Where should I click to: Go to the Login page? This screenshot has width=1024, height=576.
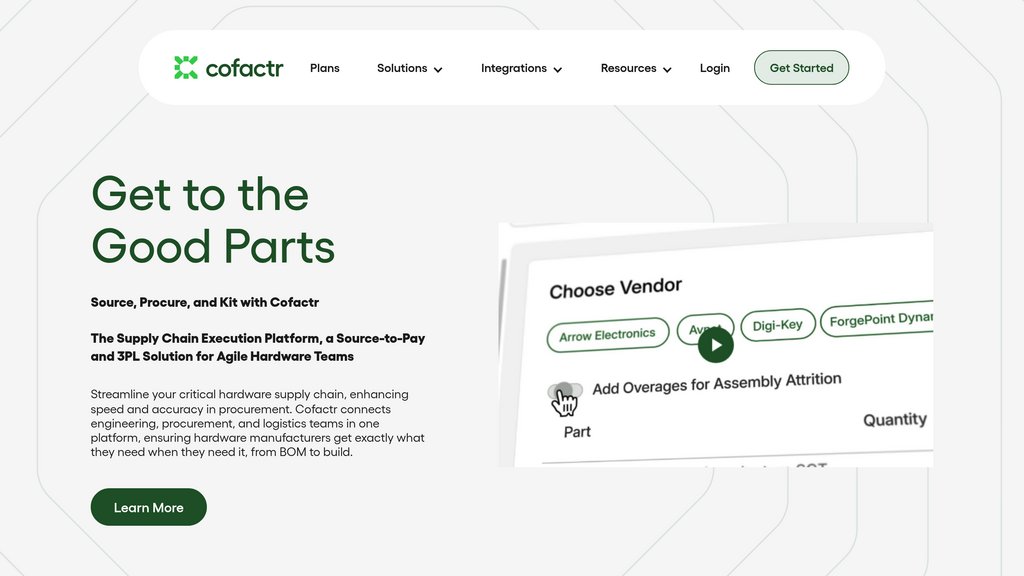714,68
